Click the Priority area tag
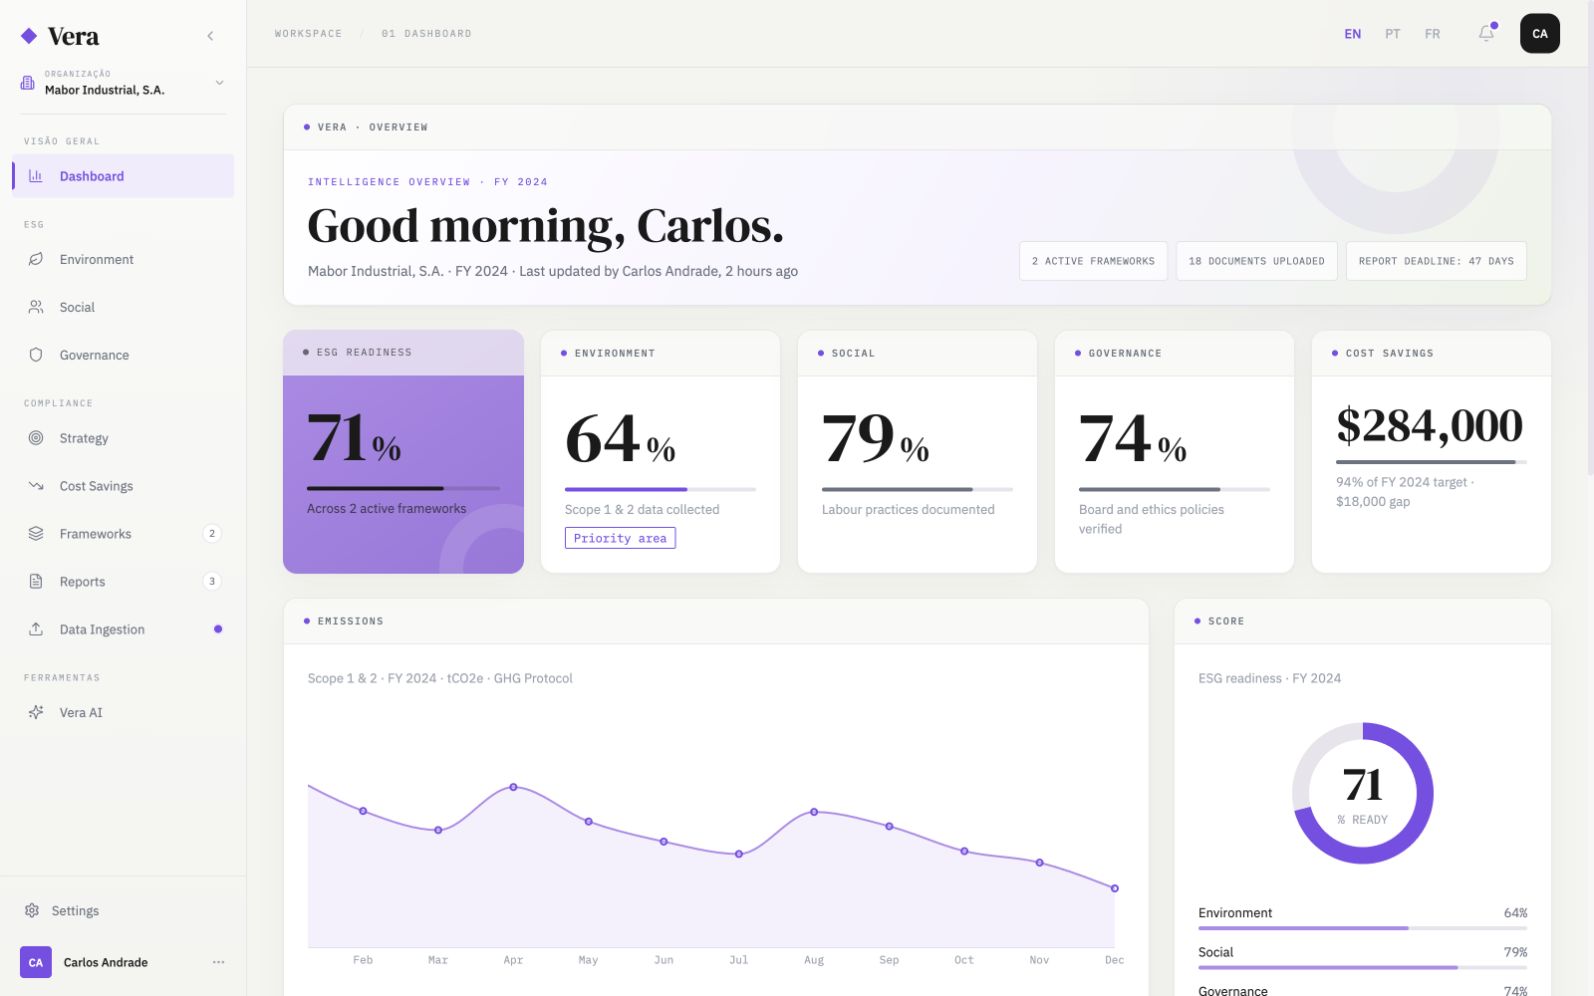The image size is (1594, 996). click(620, 538)
